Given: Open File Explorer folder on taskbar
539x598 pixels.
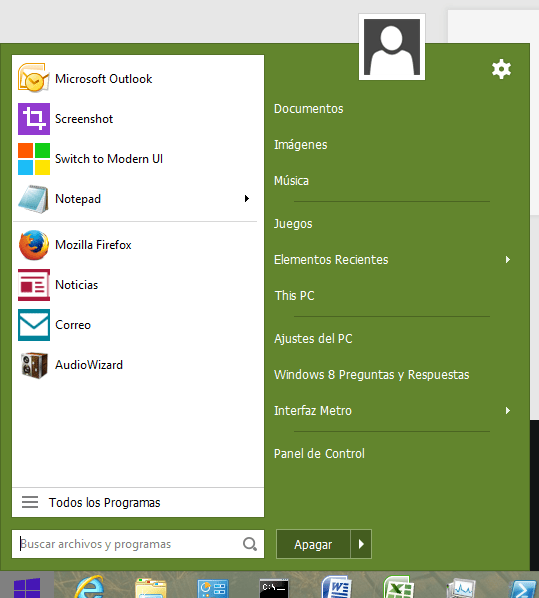Looking at the screenshot, I should pos(151,588).
